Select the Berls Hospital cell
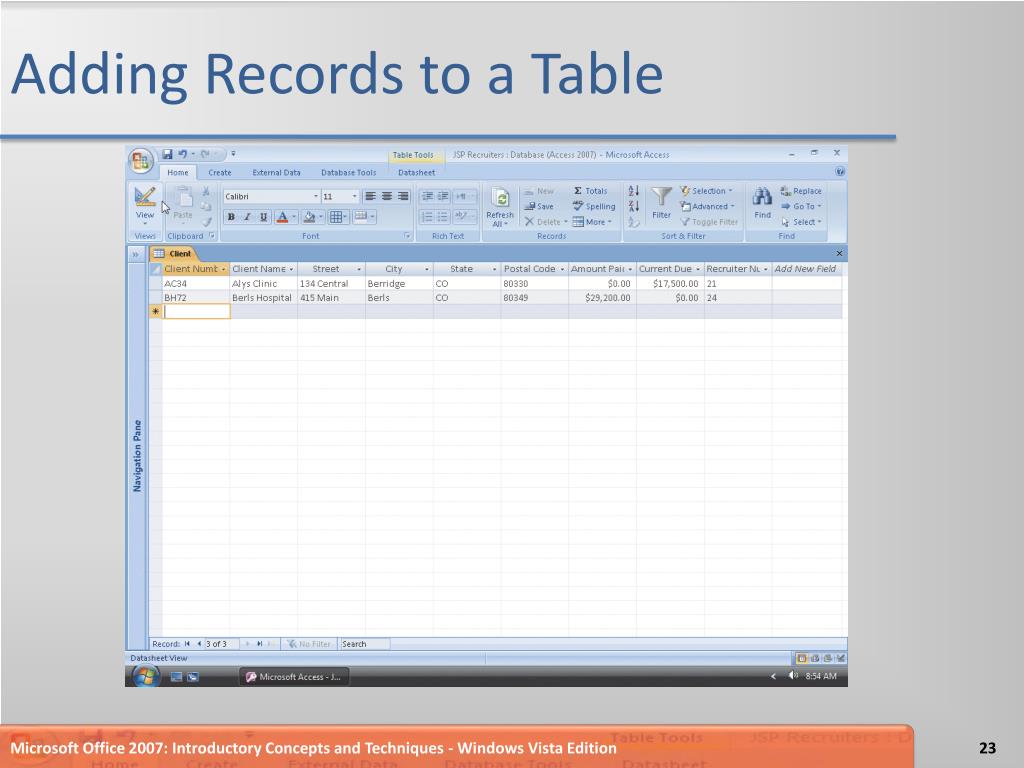 (x=263, y=298)
